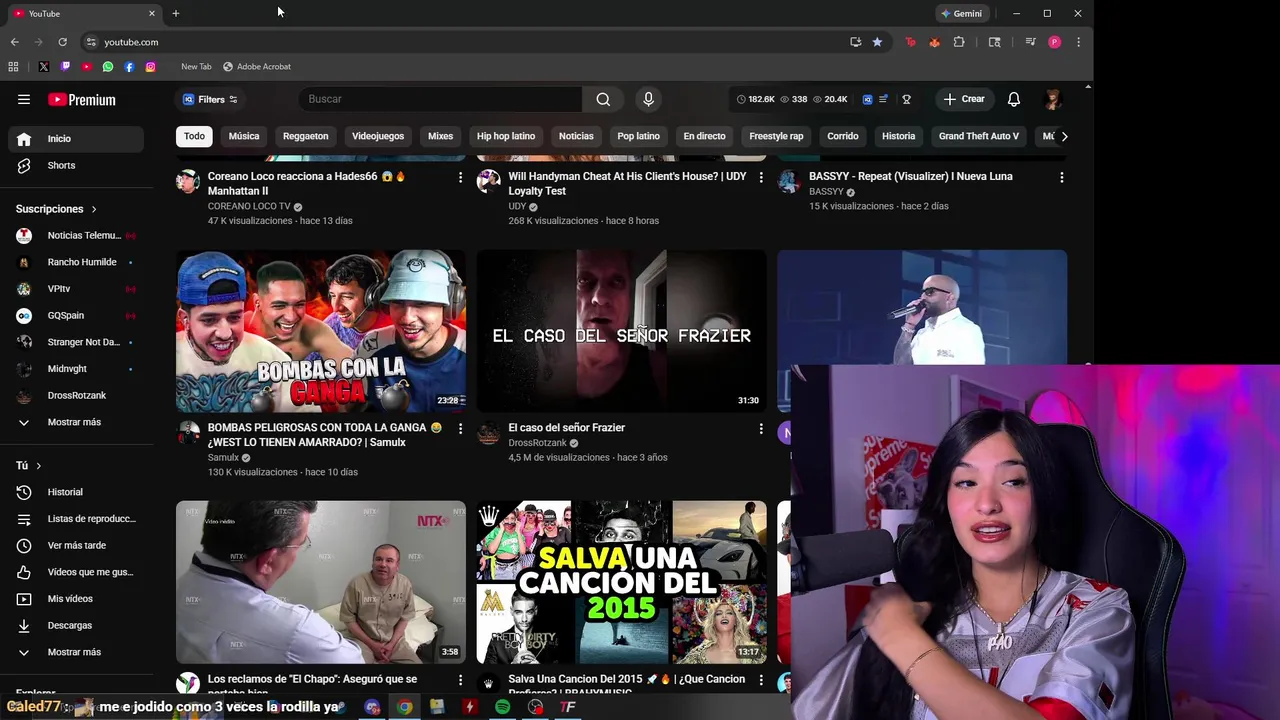The image size is (1280, 720).
Task: Open the YouTube guide hamburger menu
Action: coord(24,99)
